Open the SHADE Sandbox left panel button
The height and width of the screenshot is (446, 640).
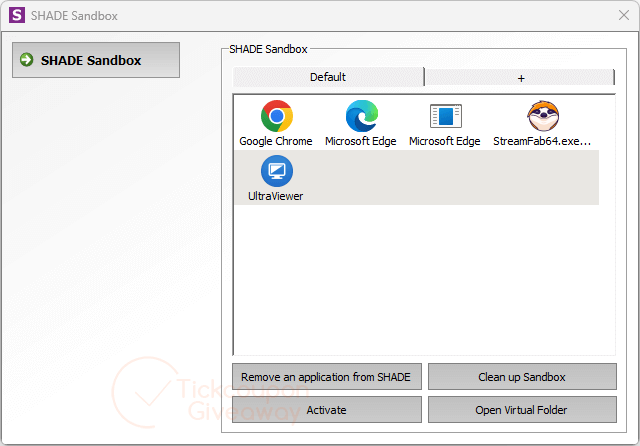[x=96, y=60]
